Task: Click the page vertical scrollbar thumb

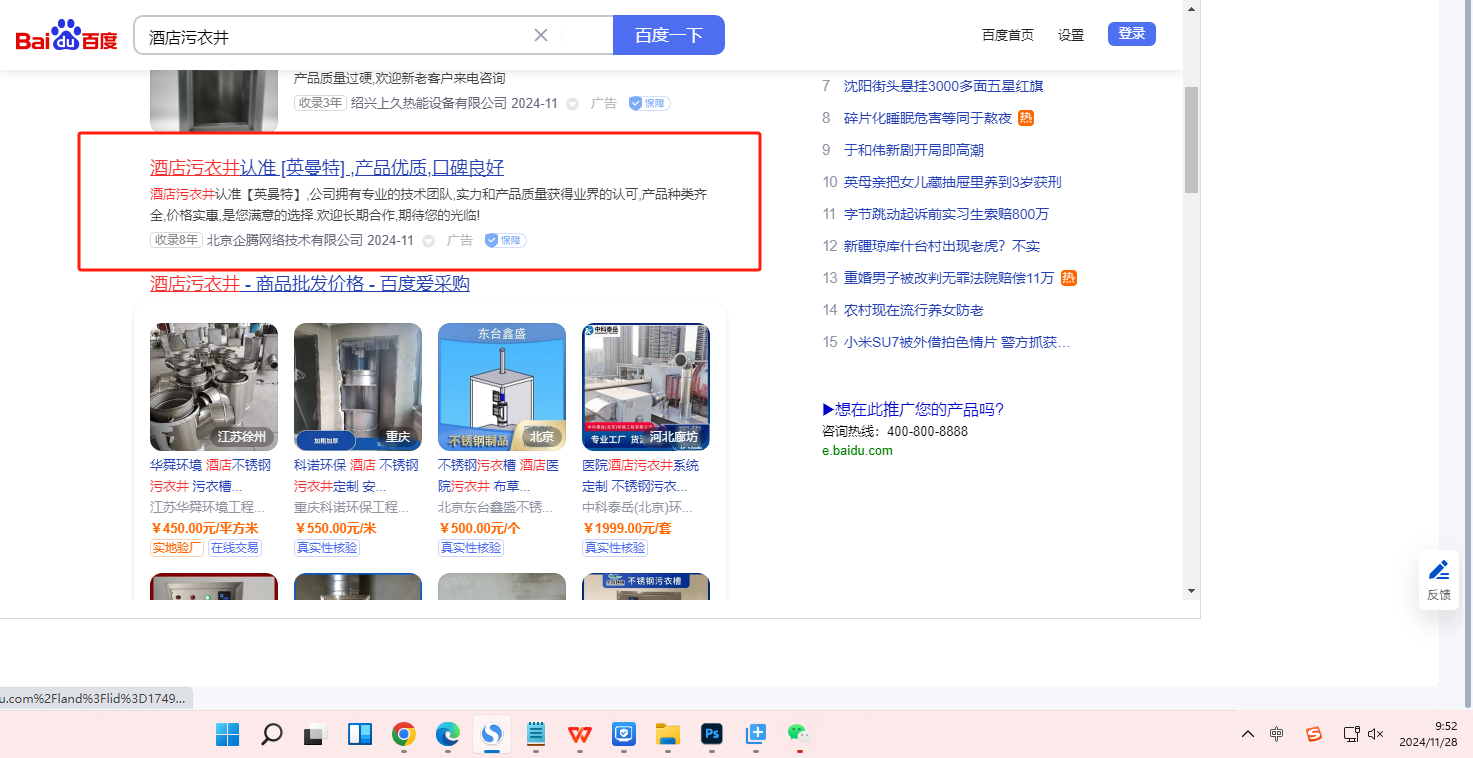Action: pyautogui.click(x=1191, y=140)
